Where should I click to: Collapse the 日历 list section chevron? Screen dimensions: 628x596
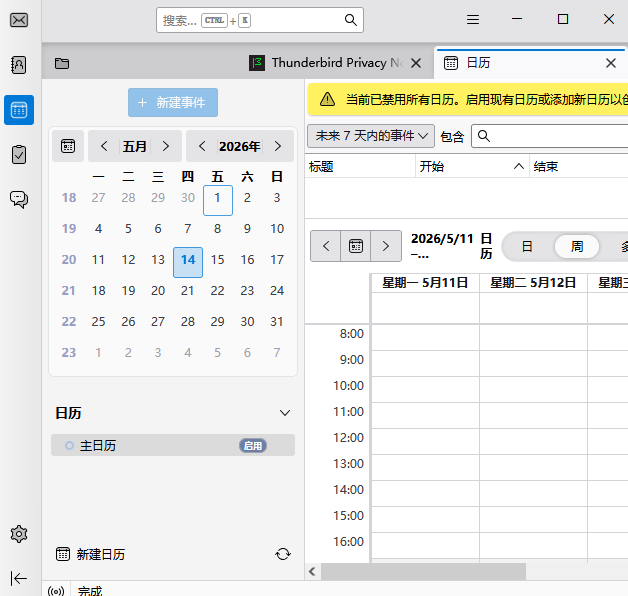pos(285,413)
